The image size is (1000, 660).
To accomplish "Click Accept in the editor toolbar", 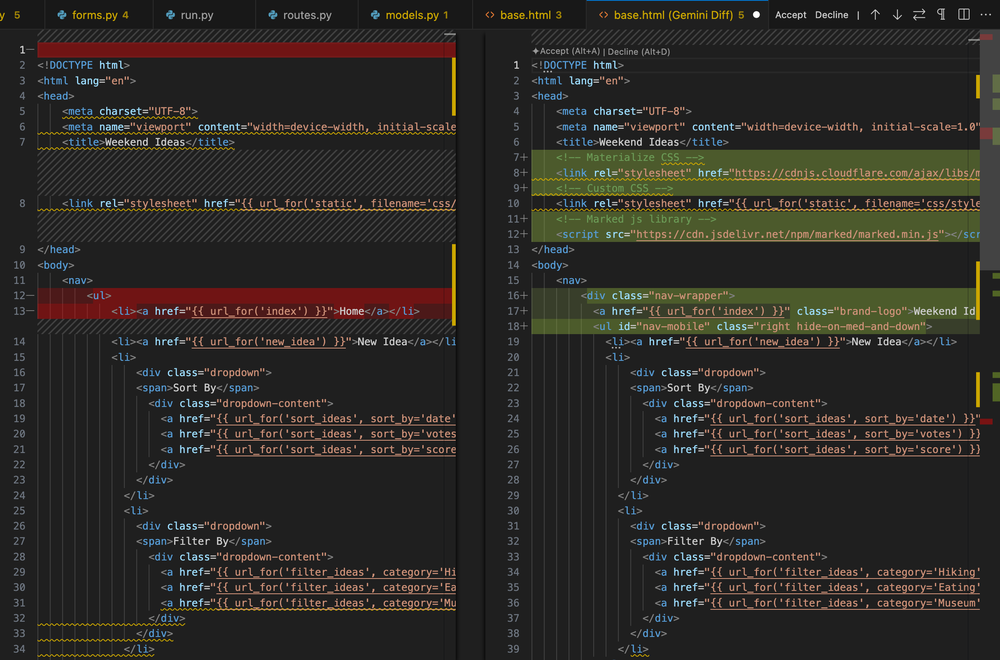I will click(x=791, y=15).
